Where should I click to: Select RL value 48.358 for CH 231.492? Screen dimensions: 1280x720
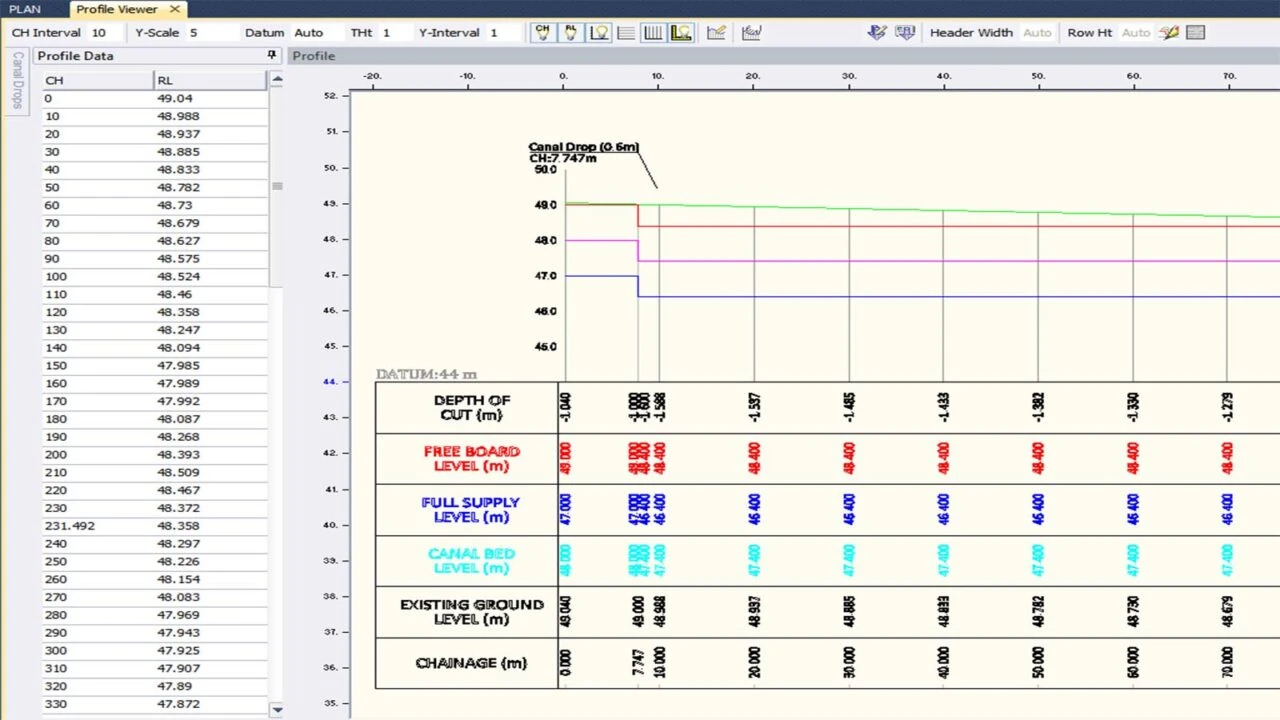pyautogui.click(x=210, y=525)
